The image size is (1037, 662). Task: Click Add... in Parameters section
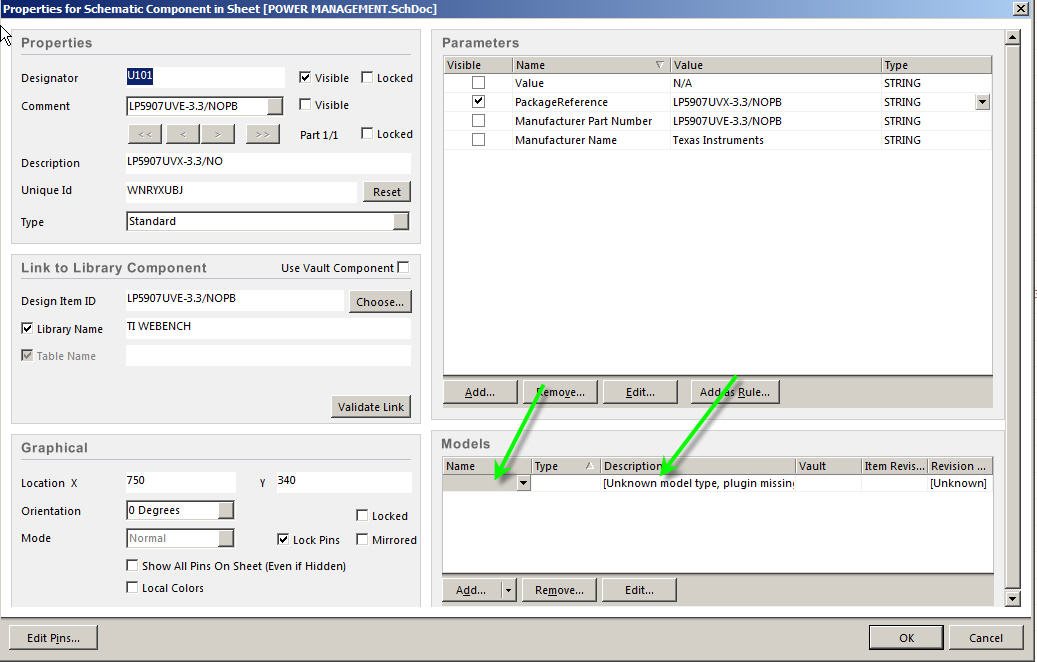click(480, 392)
